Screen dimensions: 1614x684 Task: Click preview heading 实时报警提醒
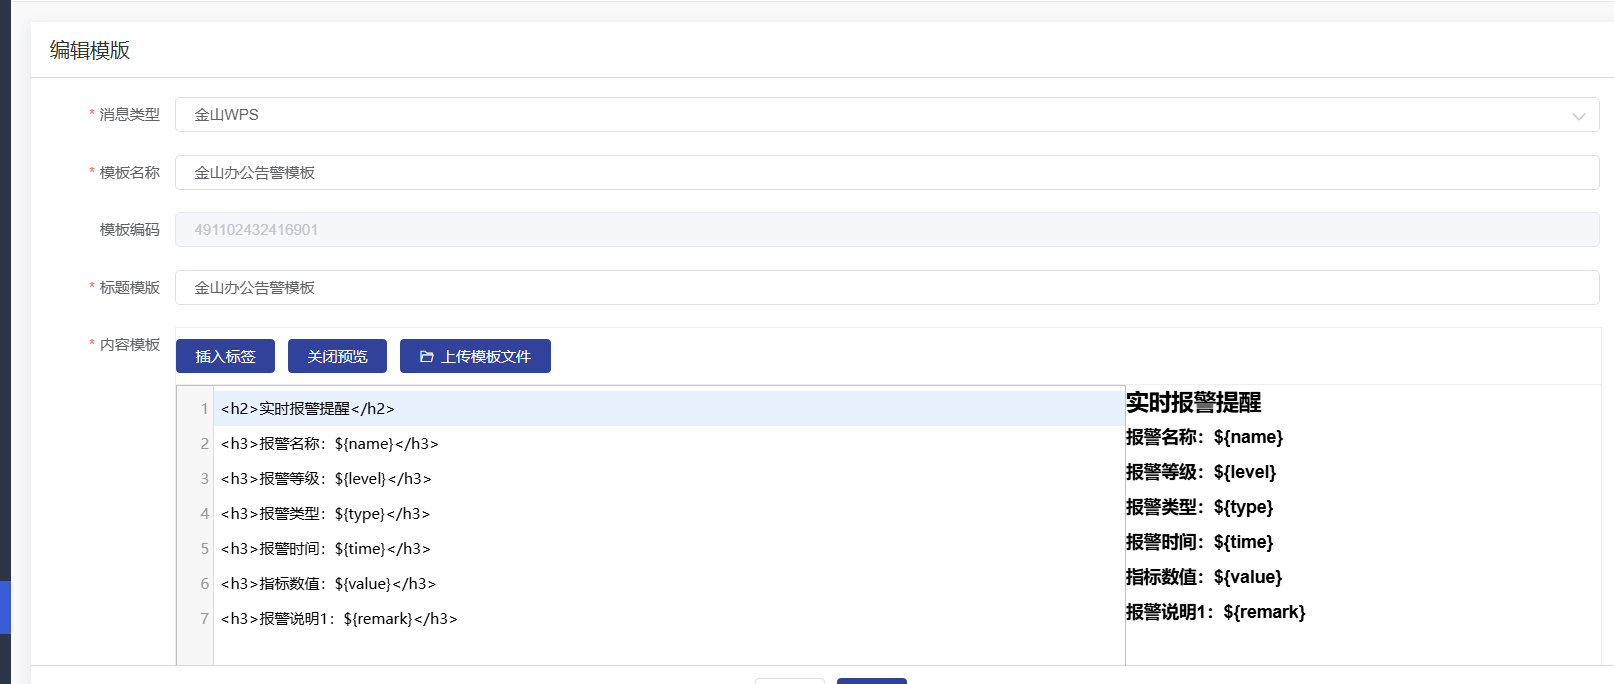(1193, 403)
